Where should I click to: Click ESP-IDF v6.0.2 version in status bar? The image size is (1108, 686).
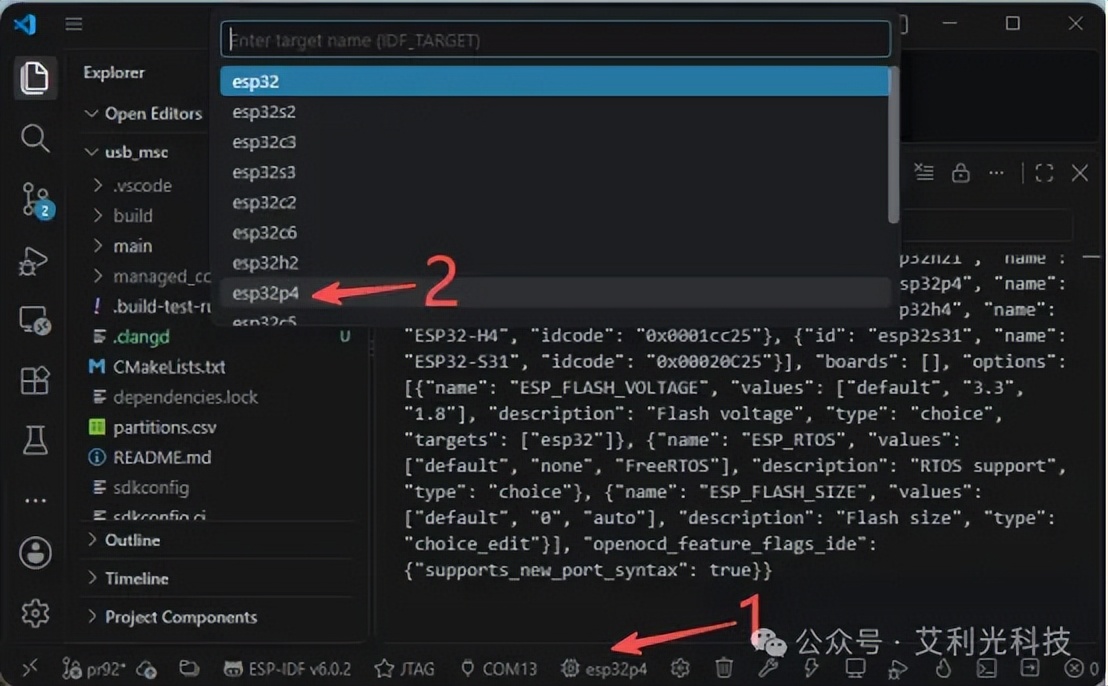pyautogui.click(x=288, y=668)
